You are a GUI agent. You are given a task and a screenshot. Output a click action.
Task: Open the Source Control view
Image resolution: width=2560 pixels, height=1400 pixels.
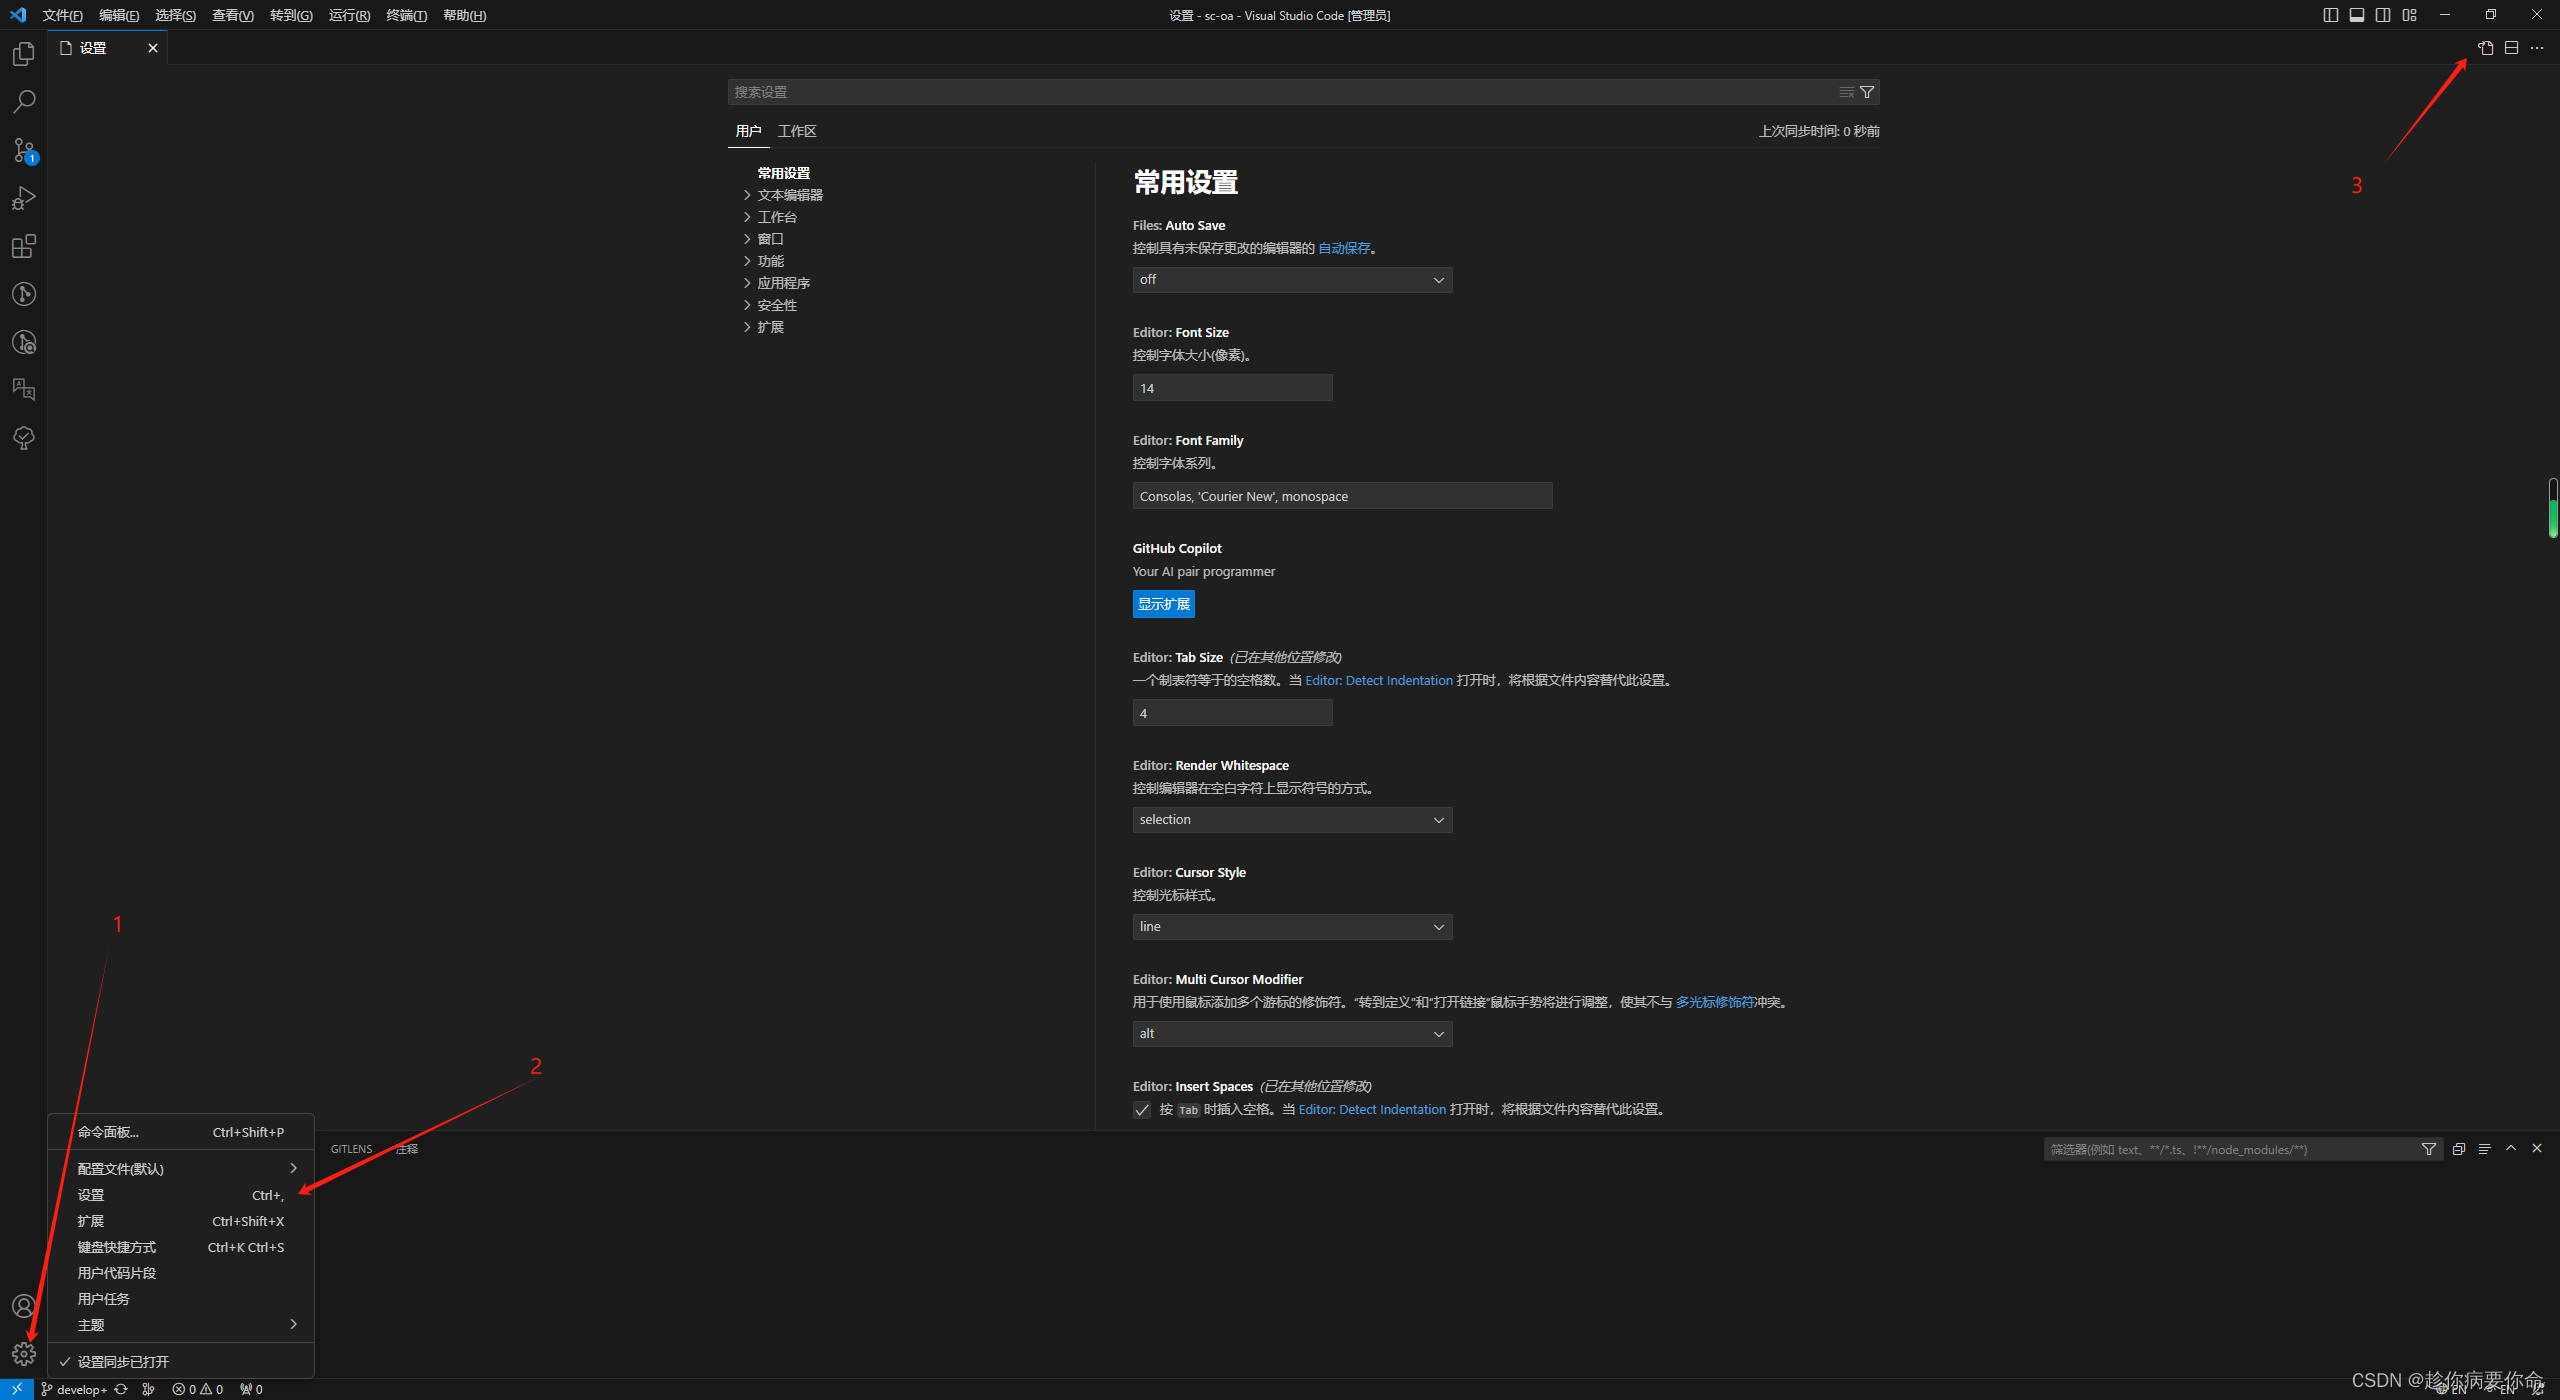pos(23,149)
